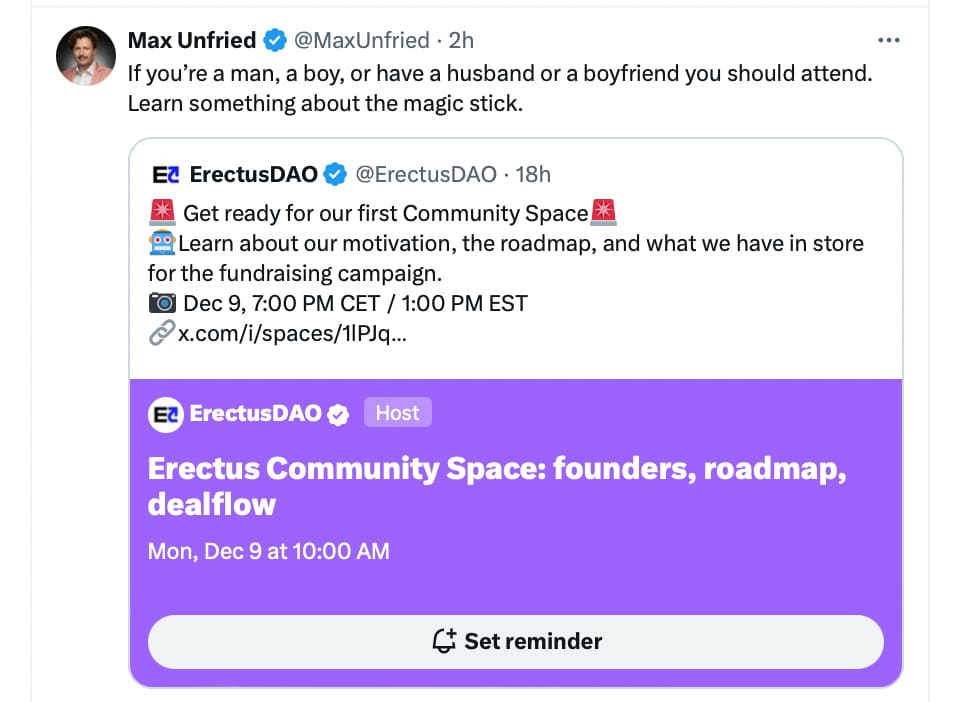Click the Set reminder button
This screenshot has width=968, height=702.
click(x=515, y=641)
